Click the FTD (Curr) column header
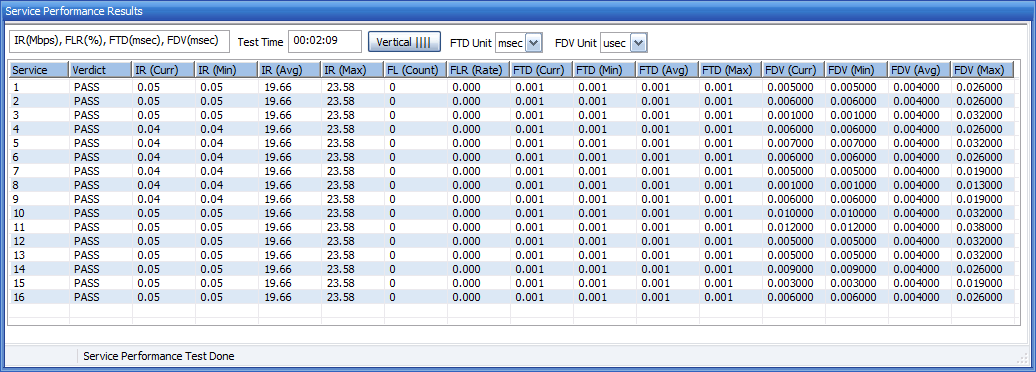The width and height of the screenshot is (1036, 372). 541,69
